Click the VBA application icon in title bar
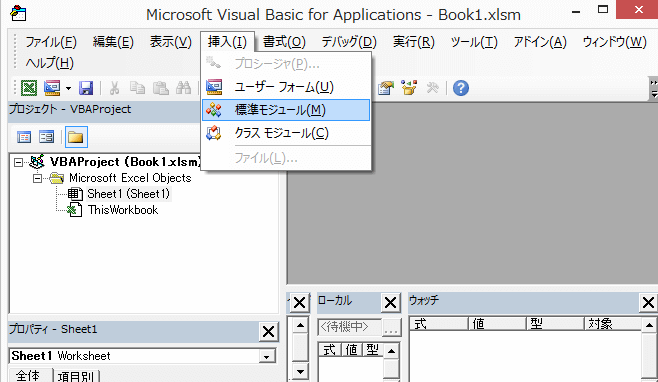The height and width of the screenshot is (382, 658). [18, 14]
